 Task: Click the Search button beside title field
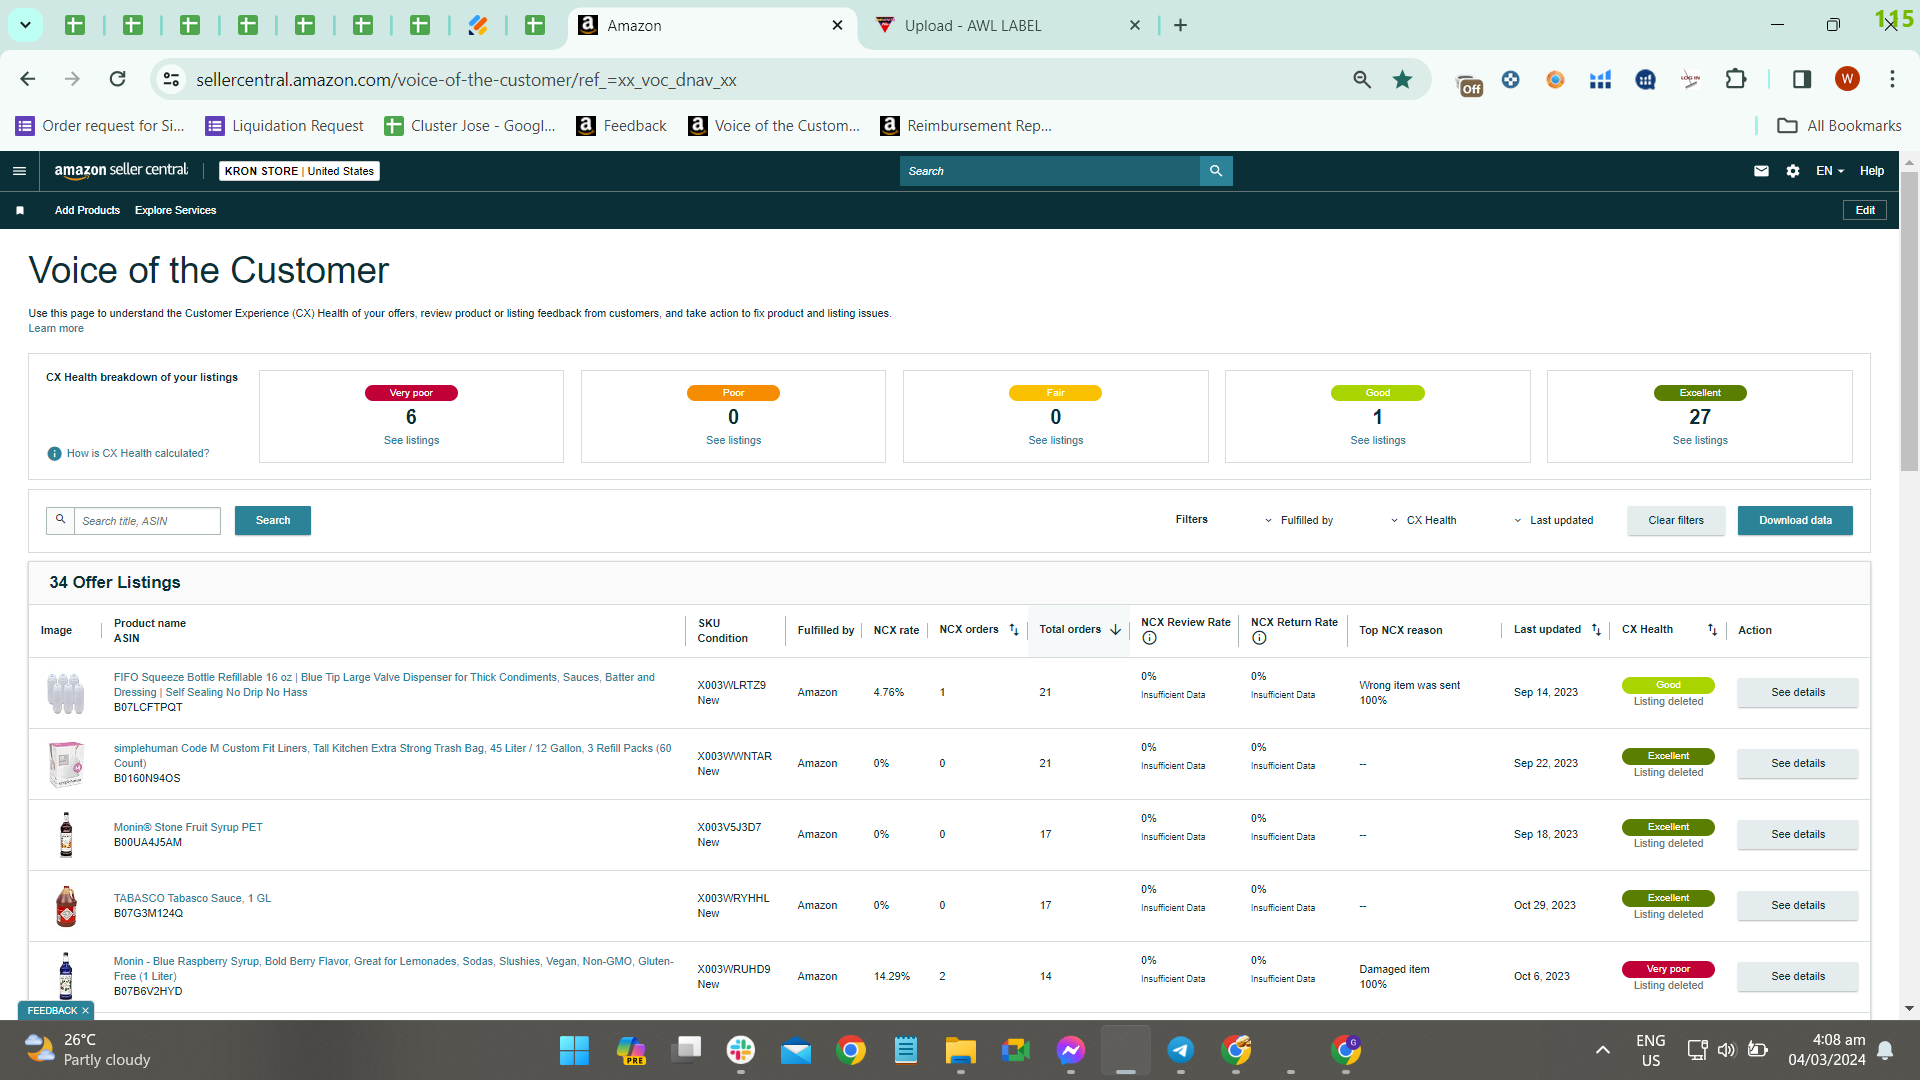click(x=273, y=520)
